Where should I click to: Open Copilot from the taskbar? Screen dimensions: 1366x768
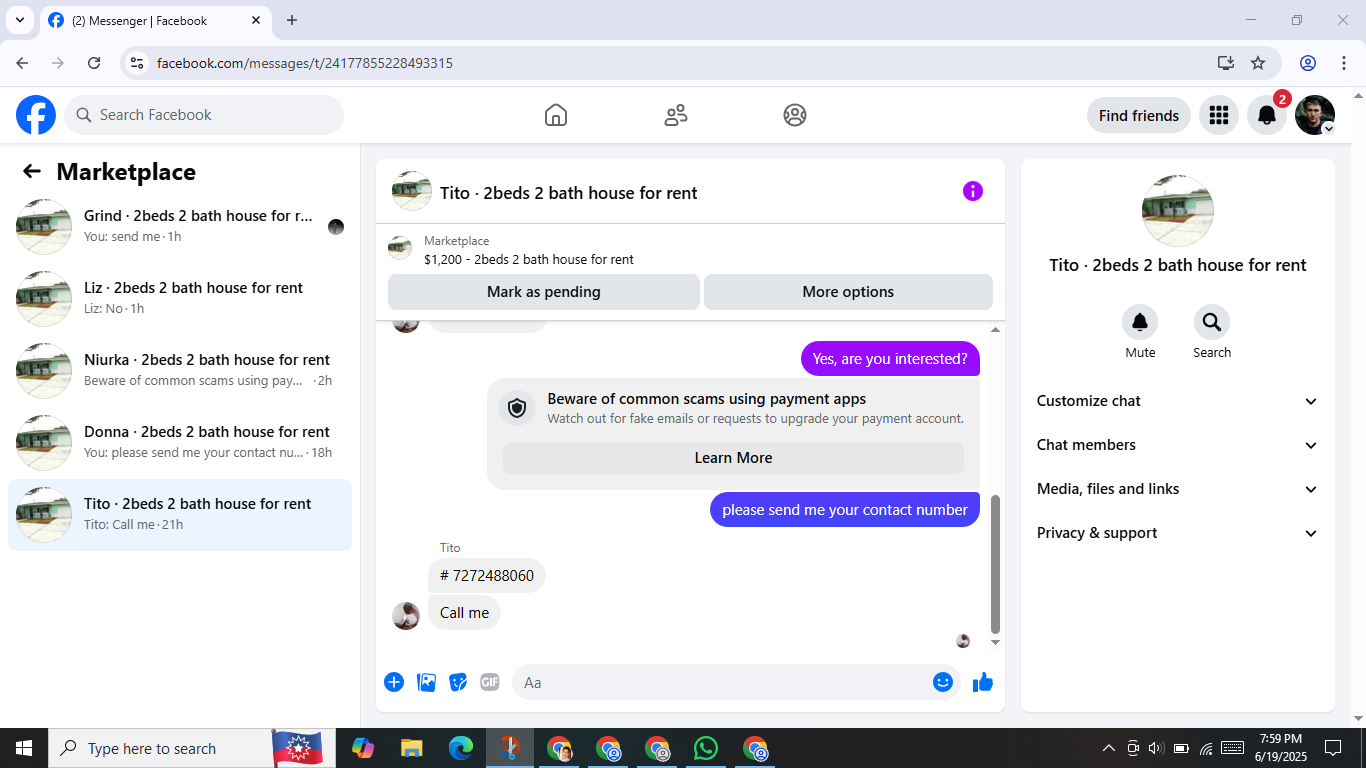point(362,748)
